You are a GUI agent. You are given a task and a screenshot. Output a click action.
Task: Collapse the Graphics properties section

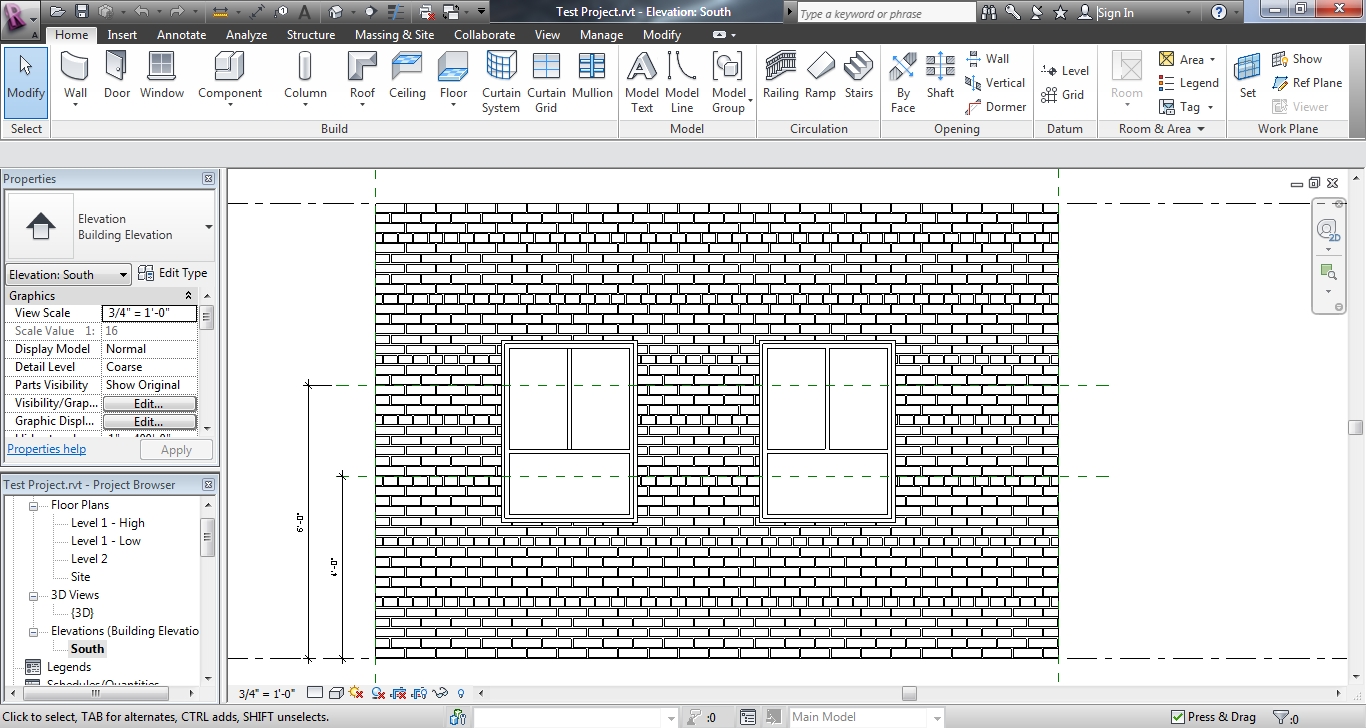[188, 296]
